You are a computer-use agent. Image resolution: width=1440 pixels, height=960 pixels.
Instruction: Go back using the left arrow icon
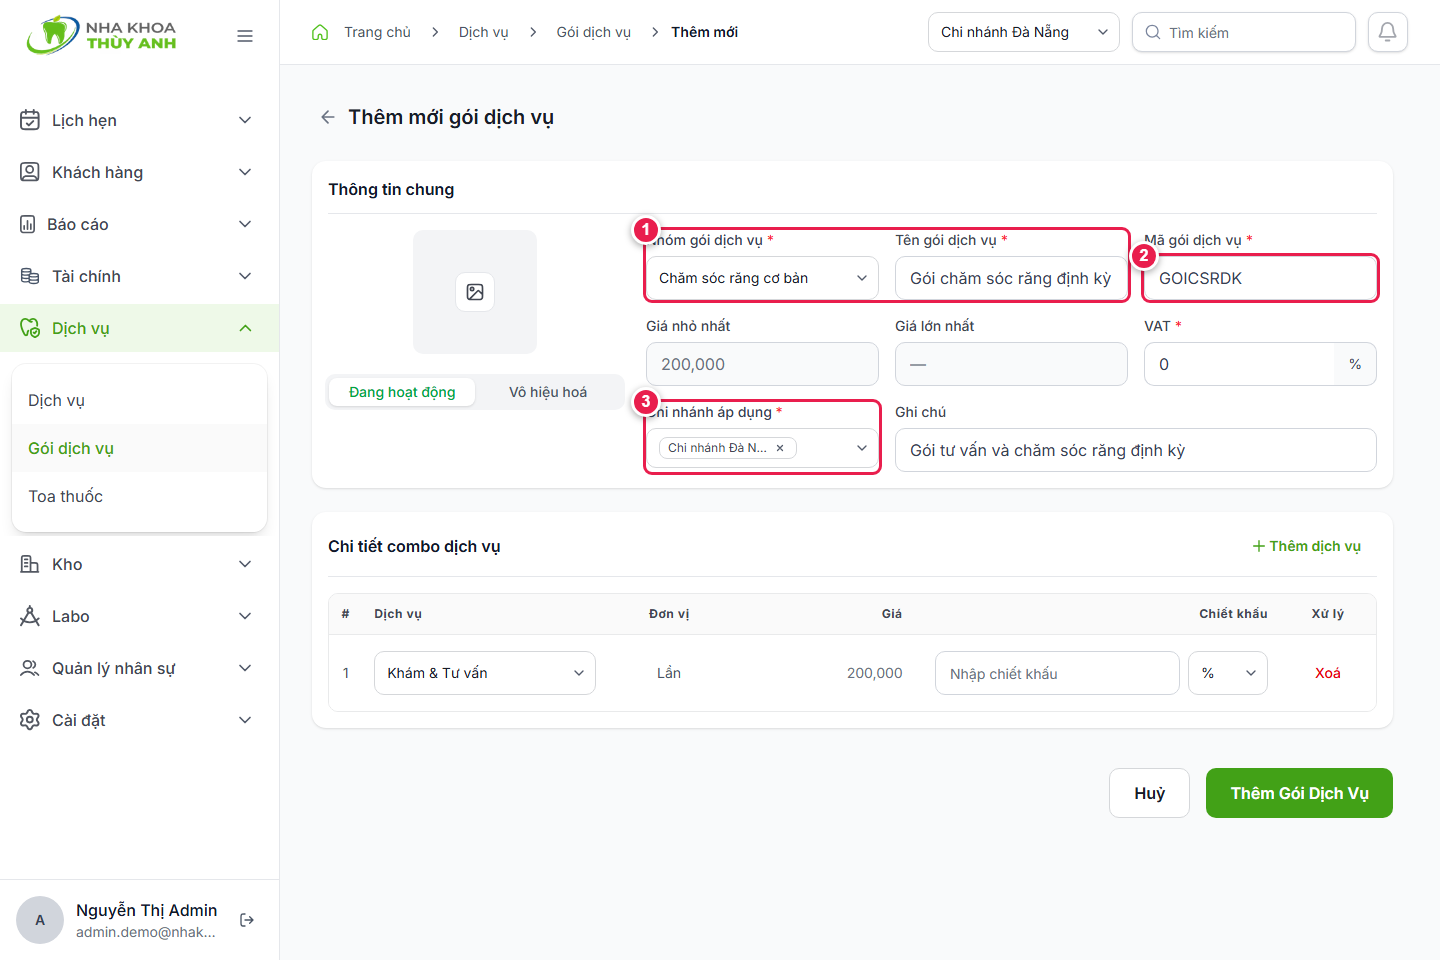327,117
